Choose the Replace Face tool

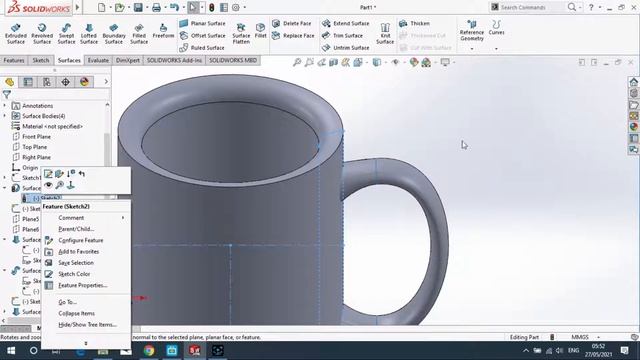[x=293, y=36]
